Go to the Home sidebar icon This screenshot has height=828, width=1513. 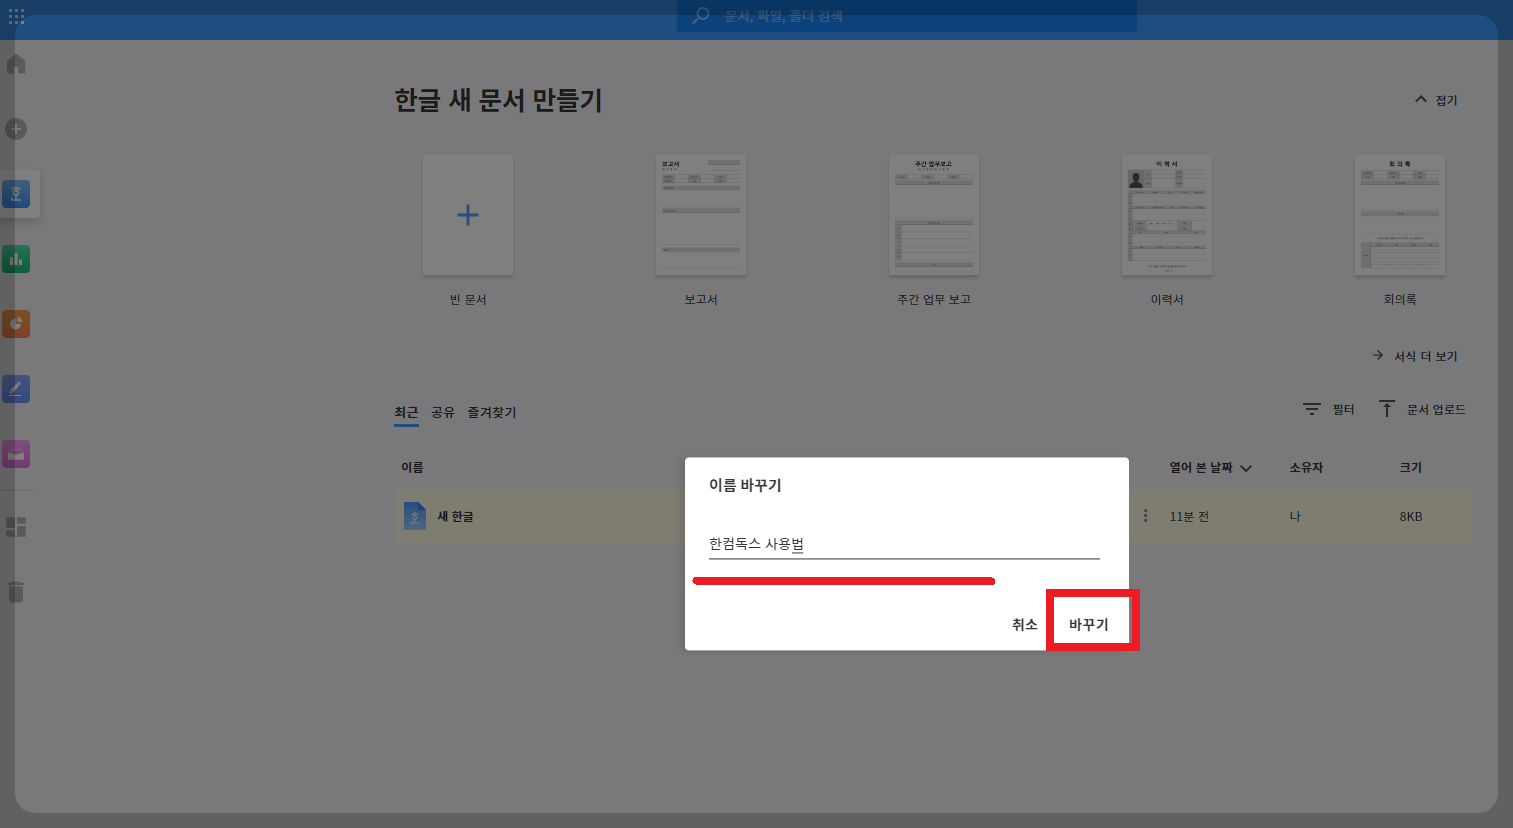pyautogui.click(x=16, y=64)
